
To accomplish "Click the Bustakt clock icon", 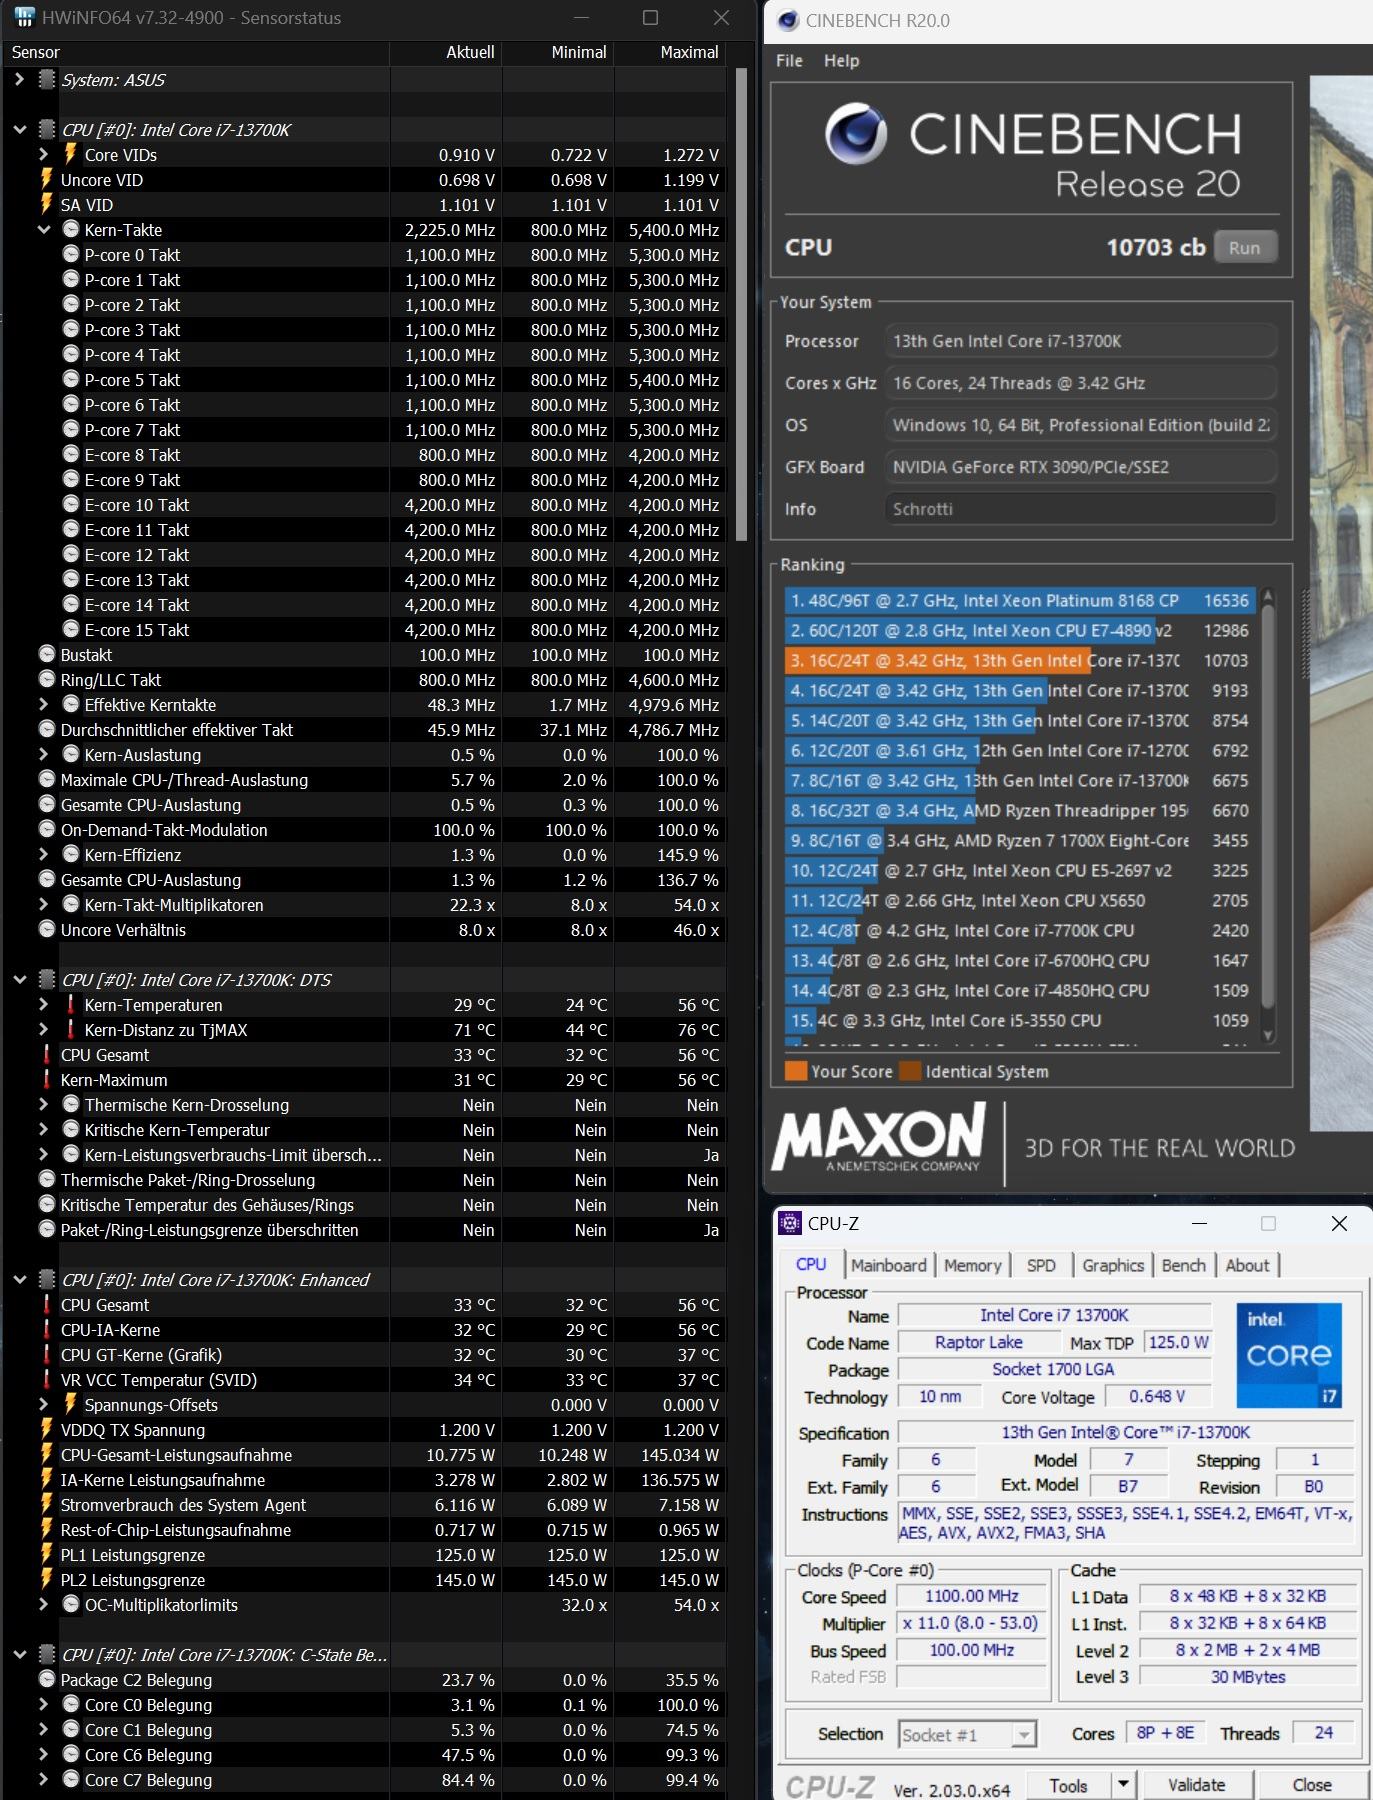I will pos(47,654).
